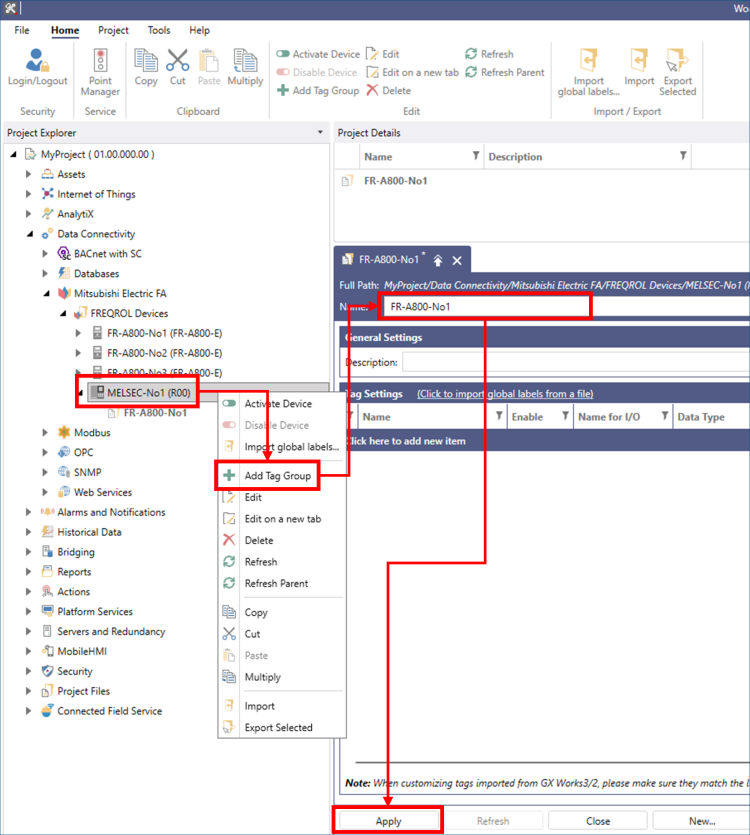
Task: Collapse the Data Connectivity node
Action: point(30,234)
